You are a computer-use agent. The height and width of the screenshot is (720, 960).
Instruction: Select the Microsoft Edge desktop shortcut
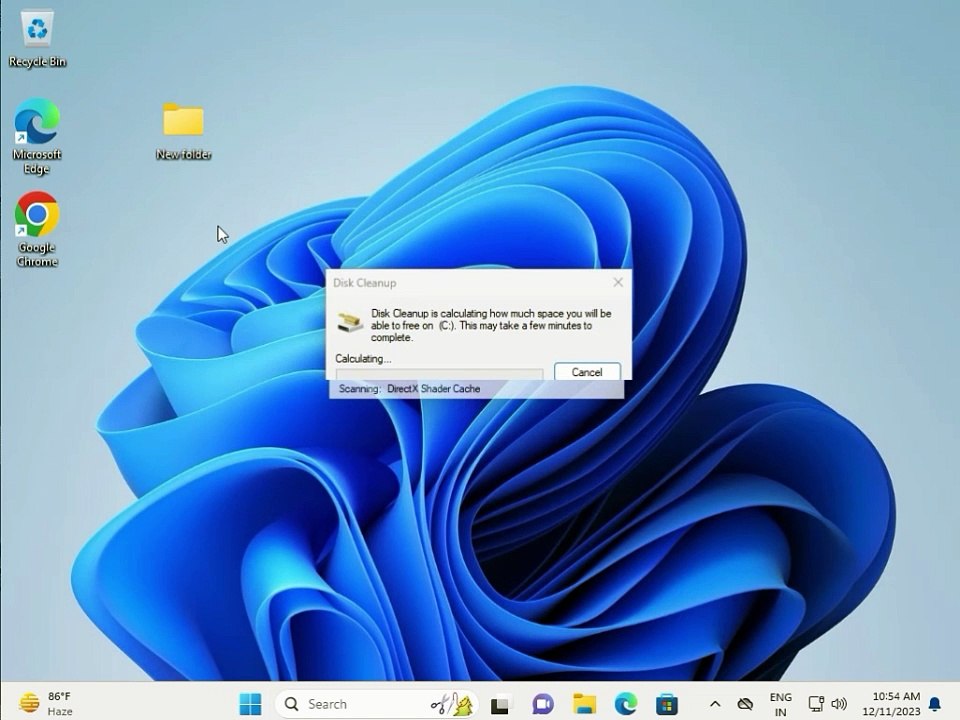point(37,137)
